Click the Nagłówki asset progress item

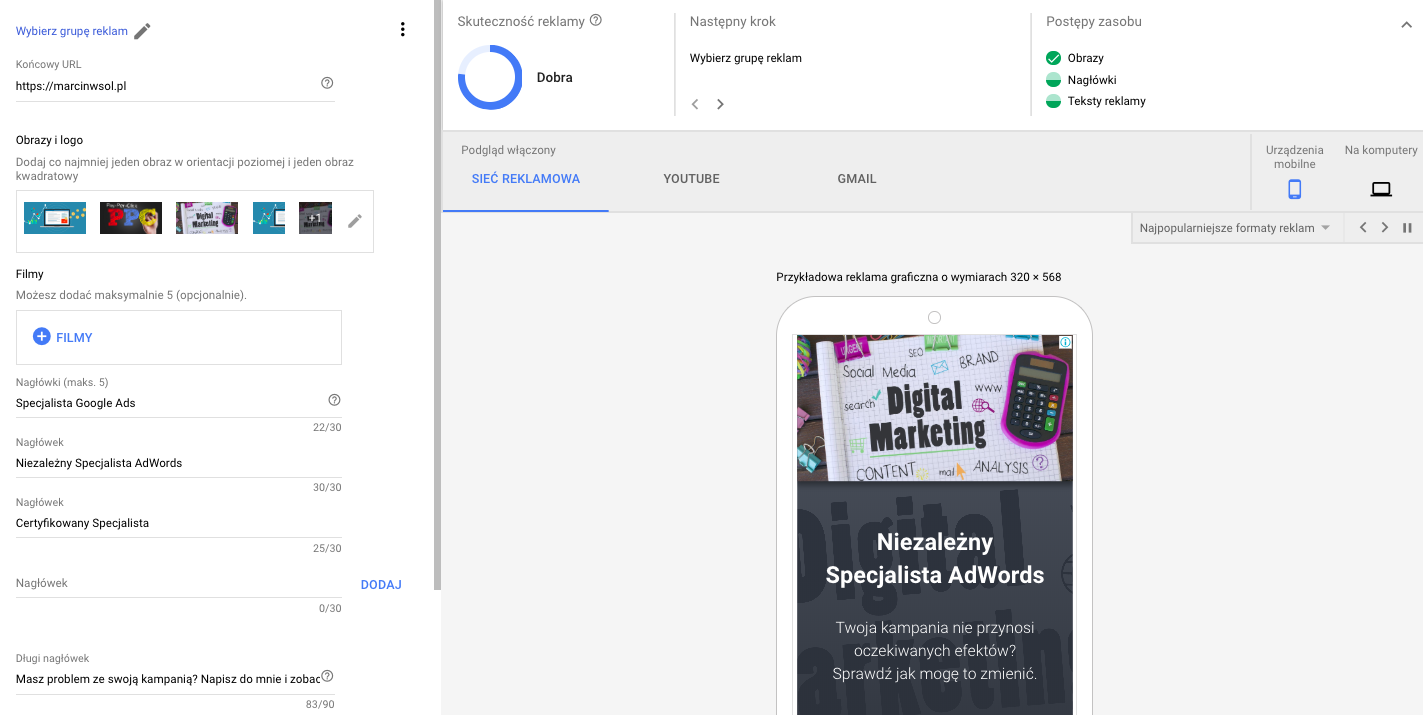tap(1081, 80)
